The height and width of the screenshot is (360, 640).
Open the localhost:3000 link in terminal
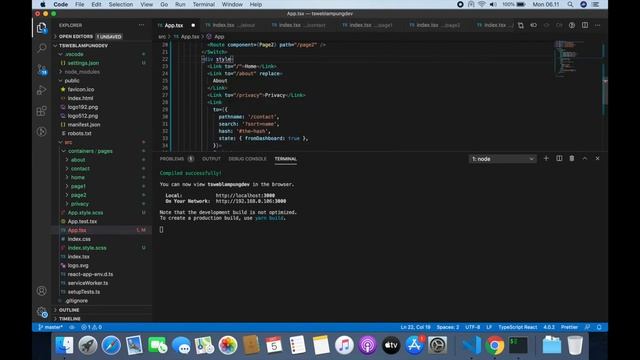pyautogui.click(x=245, y=196)
